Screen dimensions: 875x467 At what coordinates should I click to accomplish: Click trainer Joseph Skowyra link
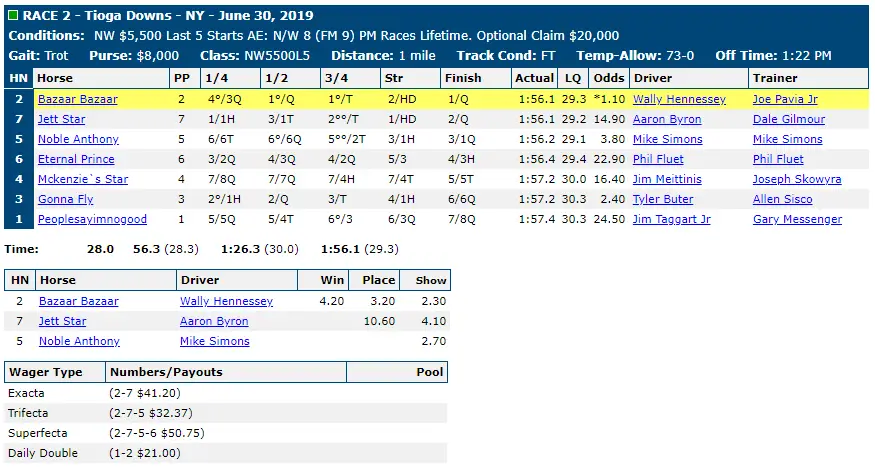[797, 180]
